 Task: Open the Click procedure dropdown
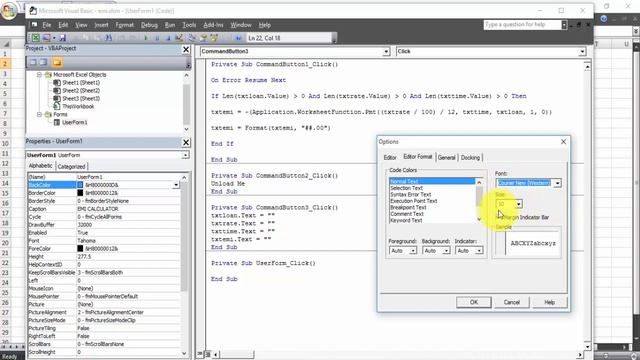582,51
